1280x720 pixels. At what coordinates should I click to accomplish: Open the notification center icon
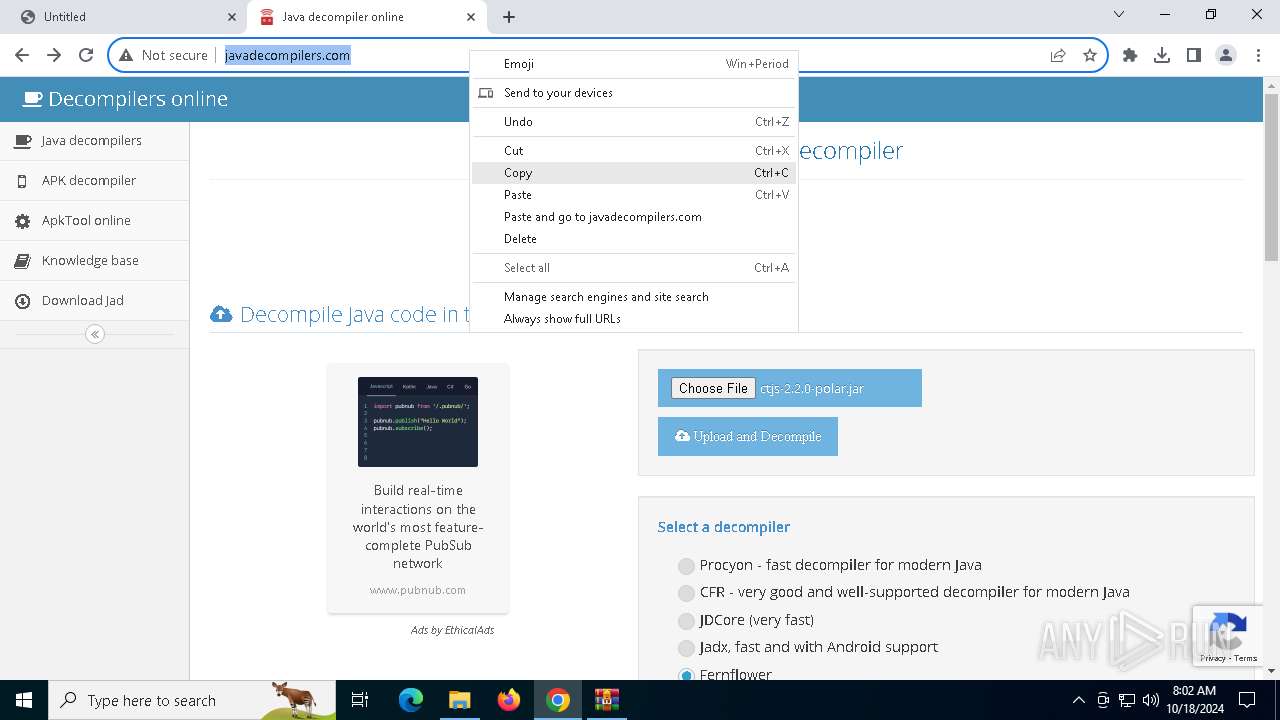(1247, 700)
